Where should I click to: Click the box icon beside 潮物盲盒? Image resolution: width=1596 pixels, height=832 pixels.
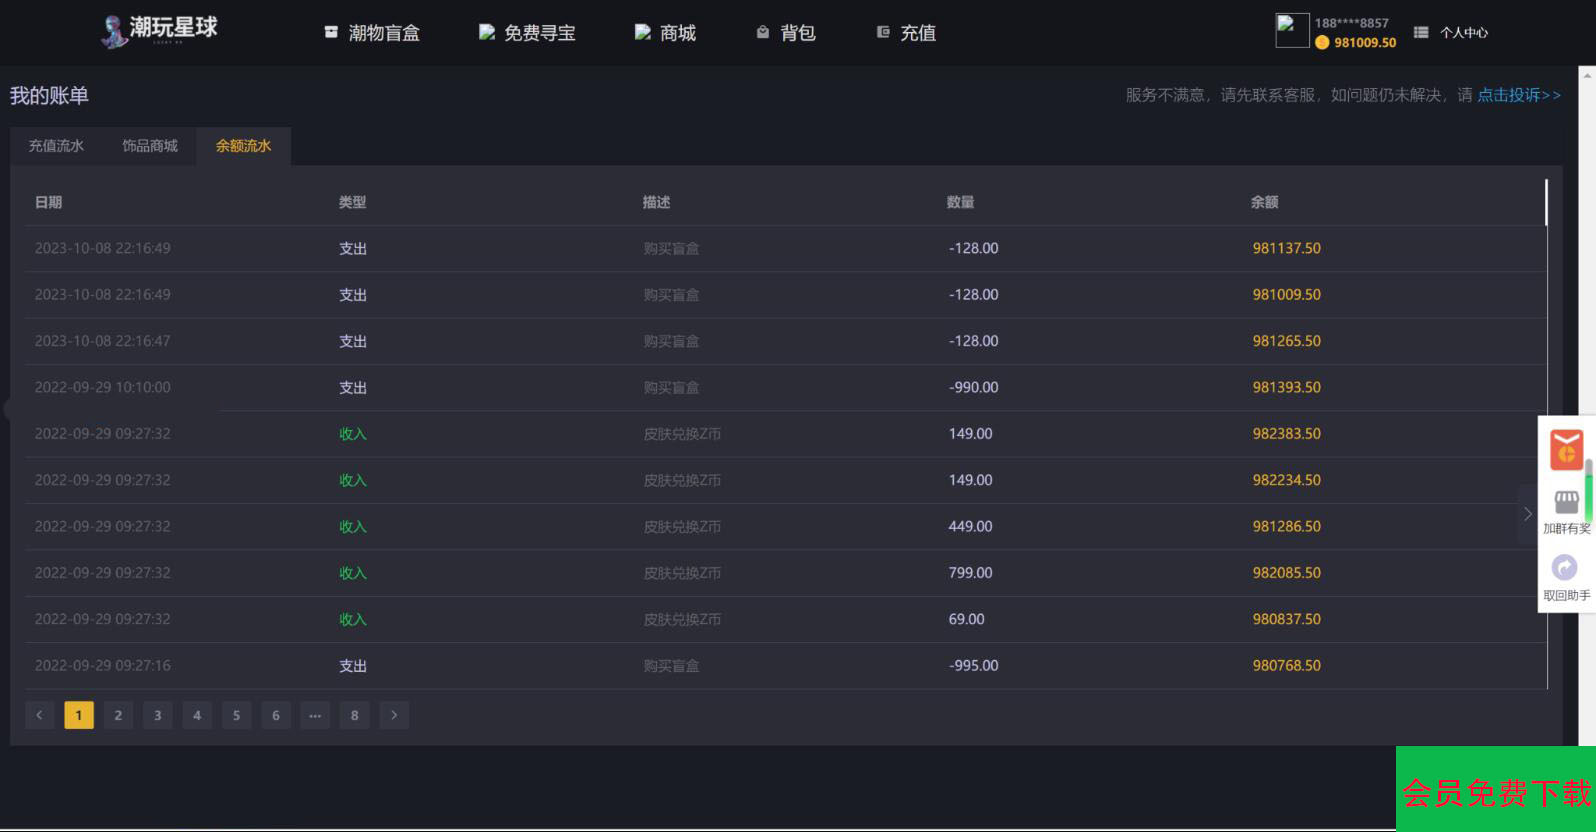(x=331, y=33)
